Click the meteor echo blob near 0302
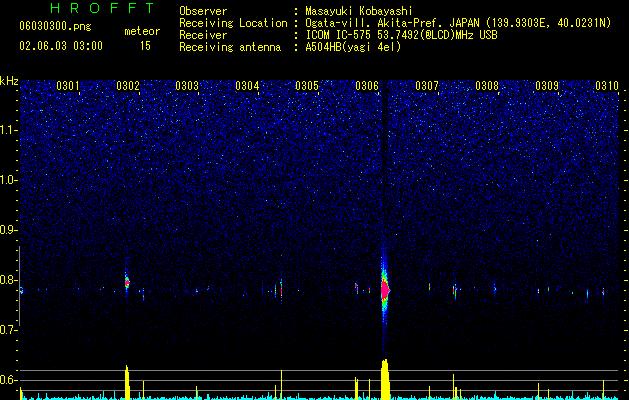Viewport: 629px width, 400px height. point(127,282)
